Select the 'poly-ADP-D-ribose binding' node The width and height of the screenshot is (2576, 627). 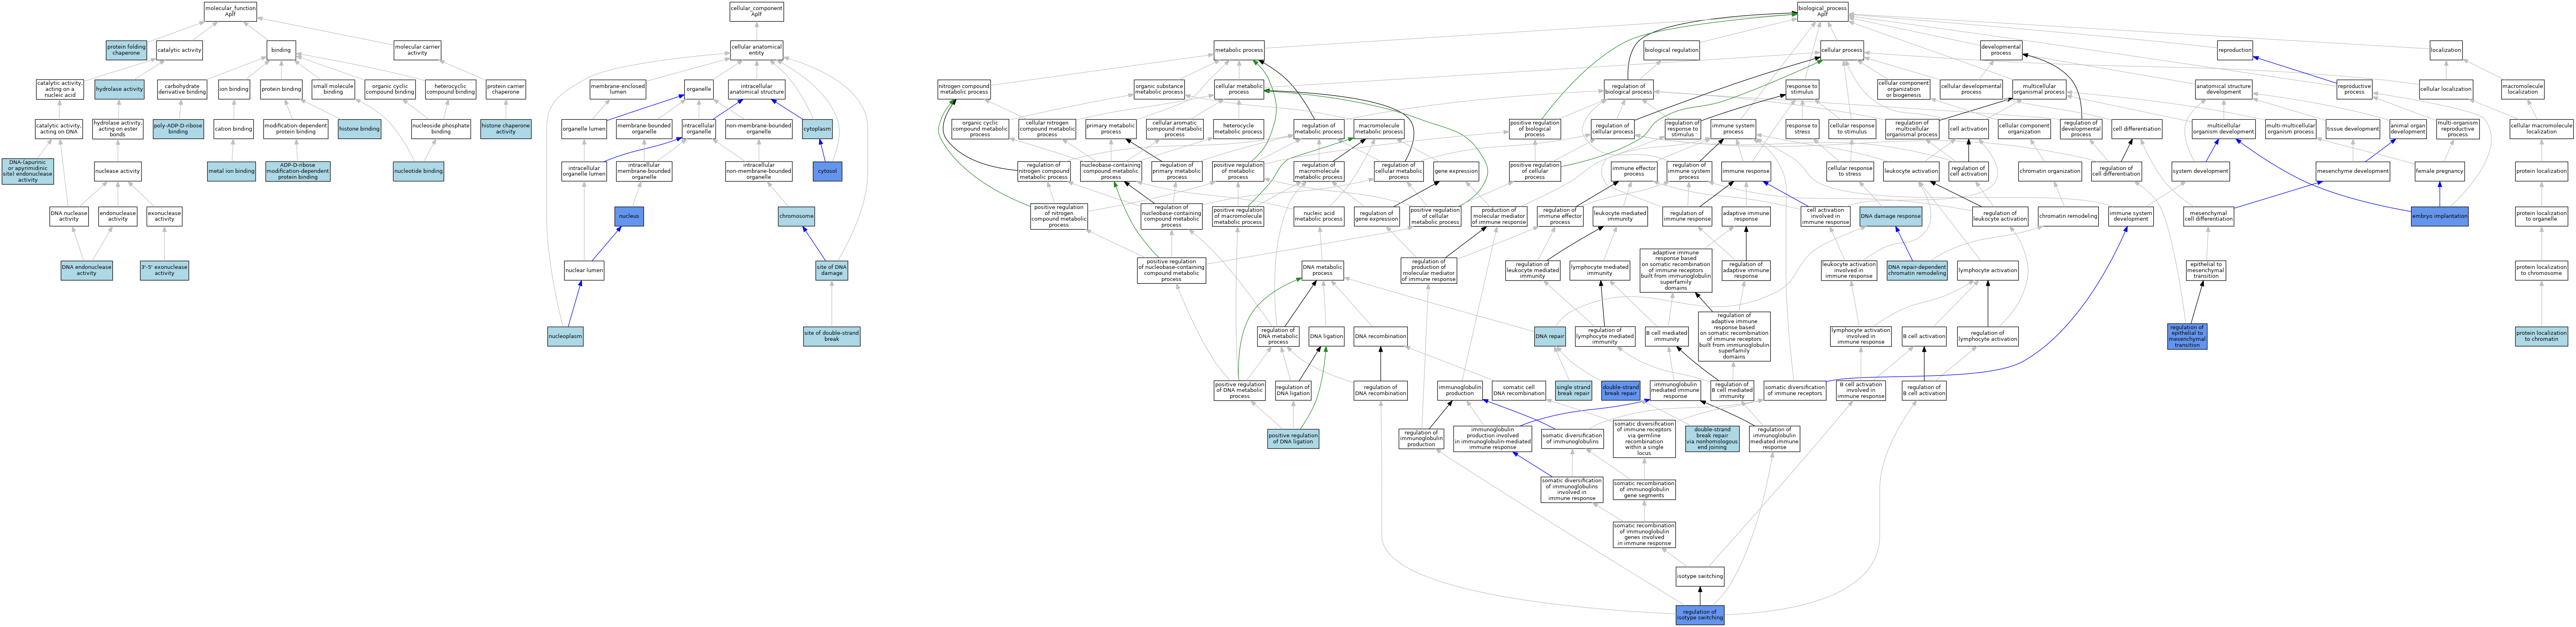[x=178, y=129]
